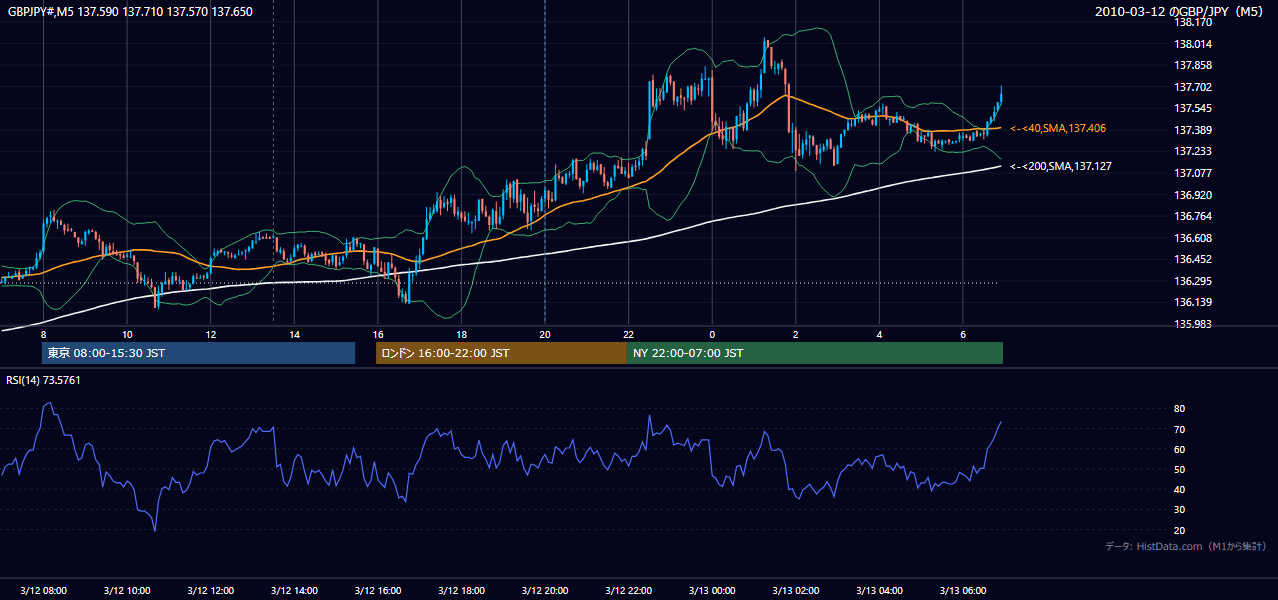
Task: Click the 40,SMA,137.406 moving average label
Action: [1058, 128]
